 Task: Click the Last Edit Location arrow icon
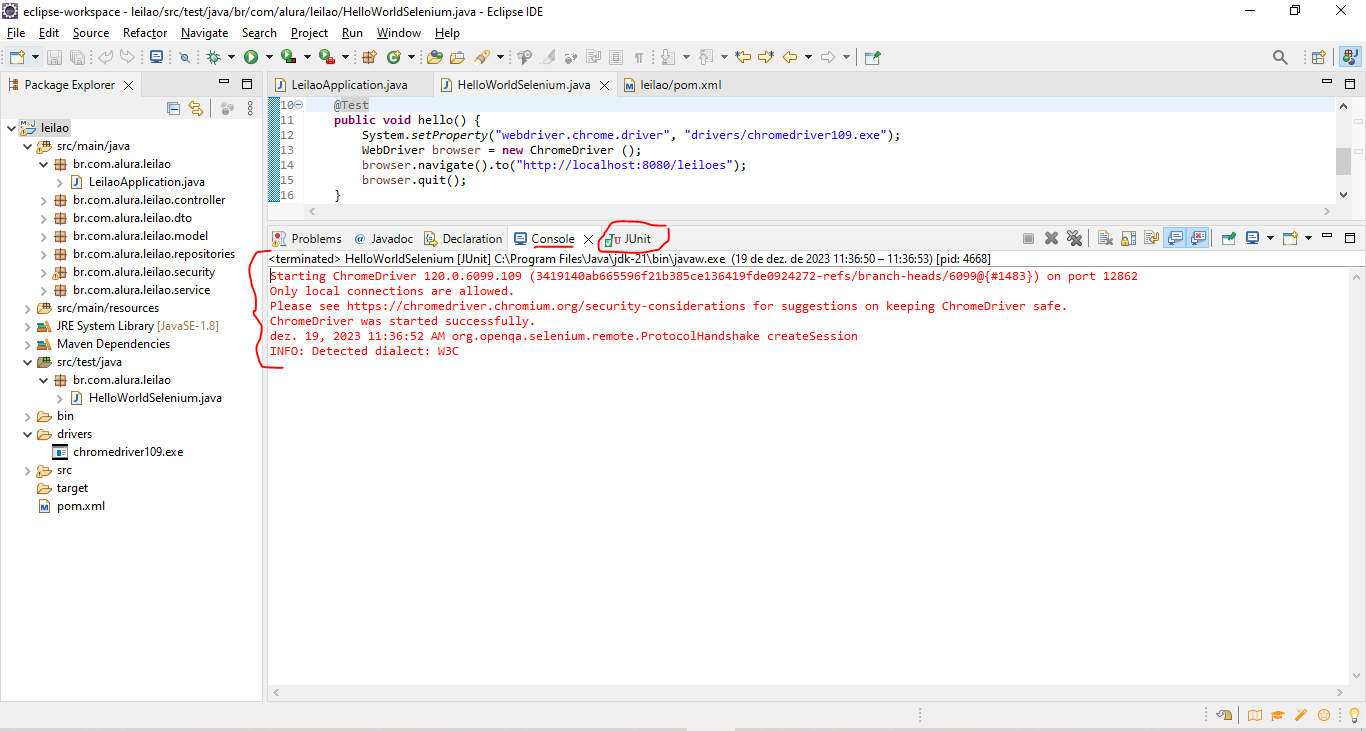(742, 57)
